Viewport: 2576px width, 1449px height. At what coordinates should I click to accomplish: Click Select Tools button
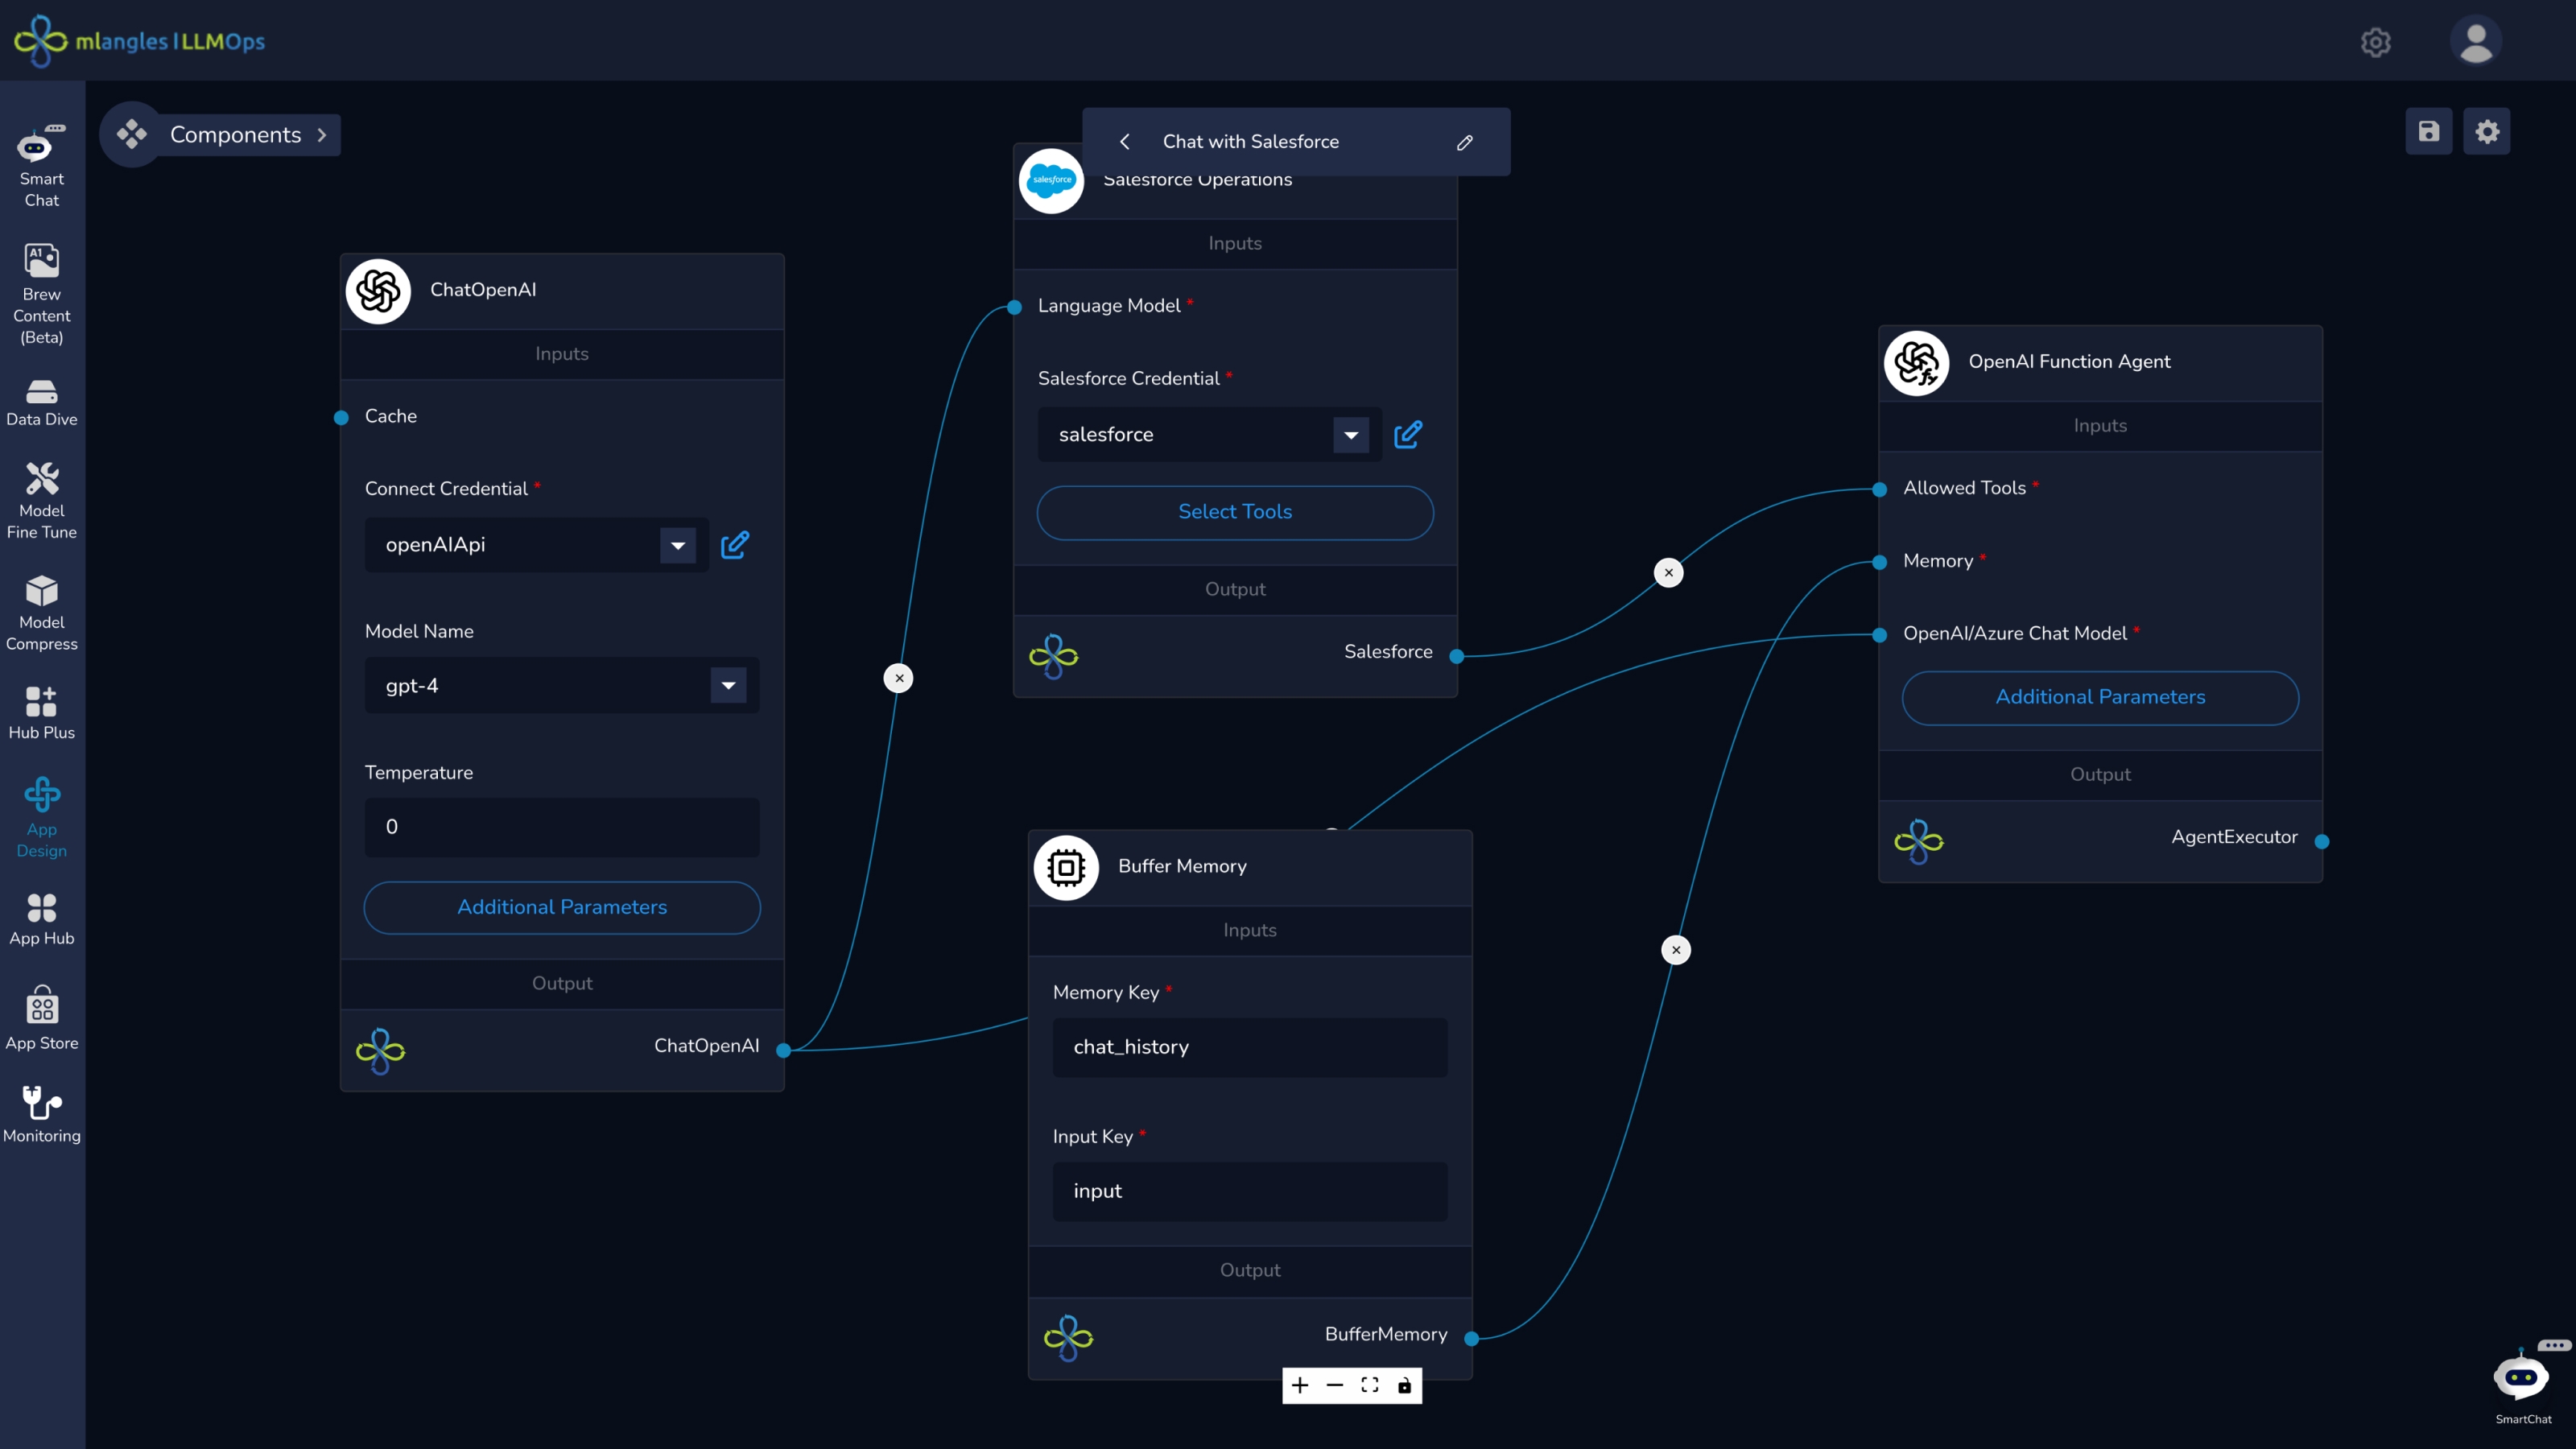1234,512
